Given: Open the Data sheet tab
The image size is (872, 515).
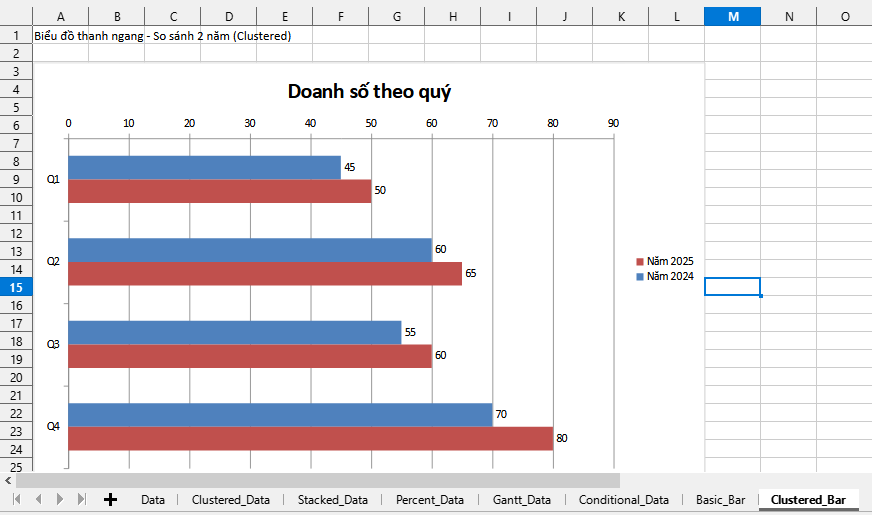Looking at the screenshot, I should pyautogui.click(x=153, y=500).
